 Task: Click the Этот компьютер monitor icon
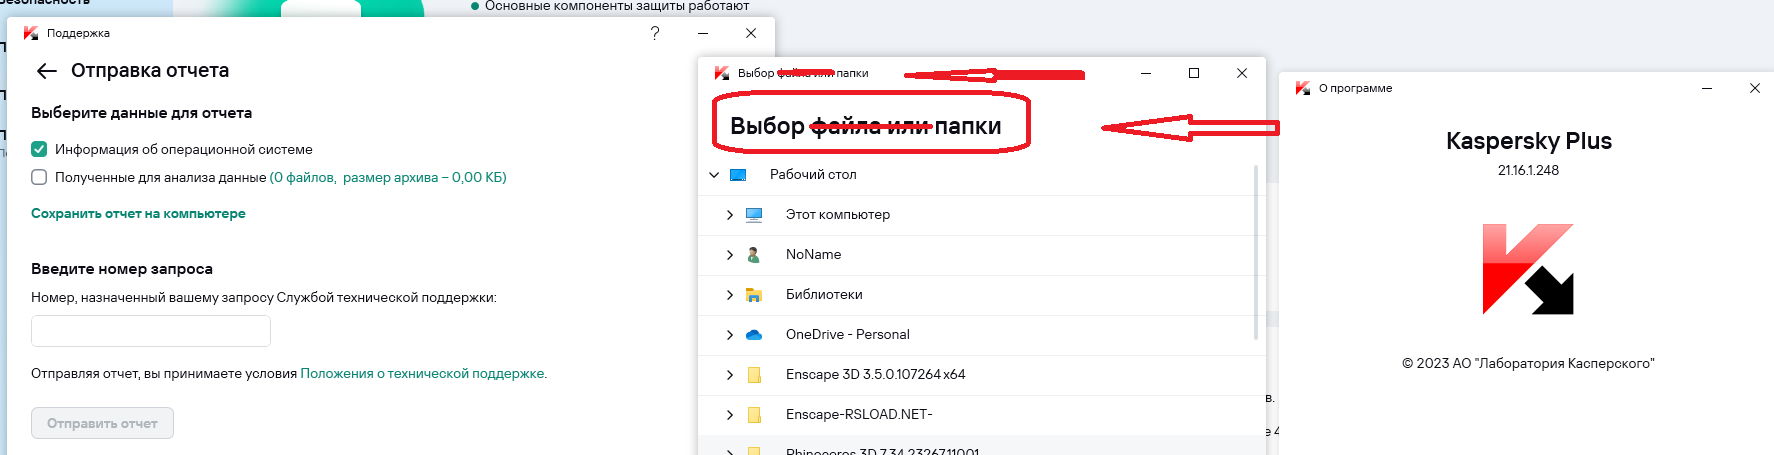754,215
